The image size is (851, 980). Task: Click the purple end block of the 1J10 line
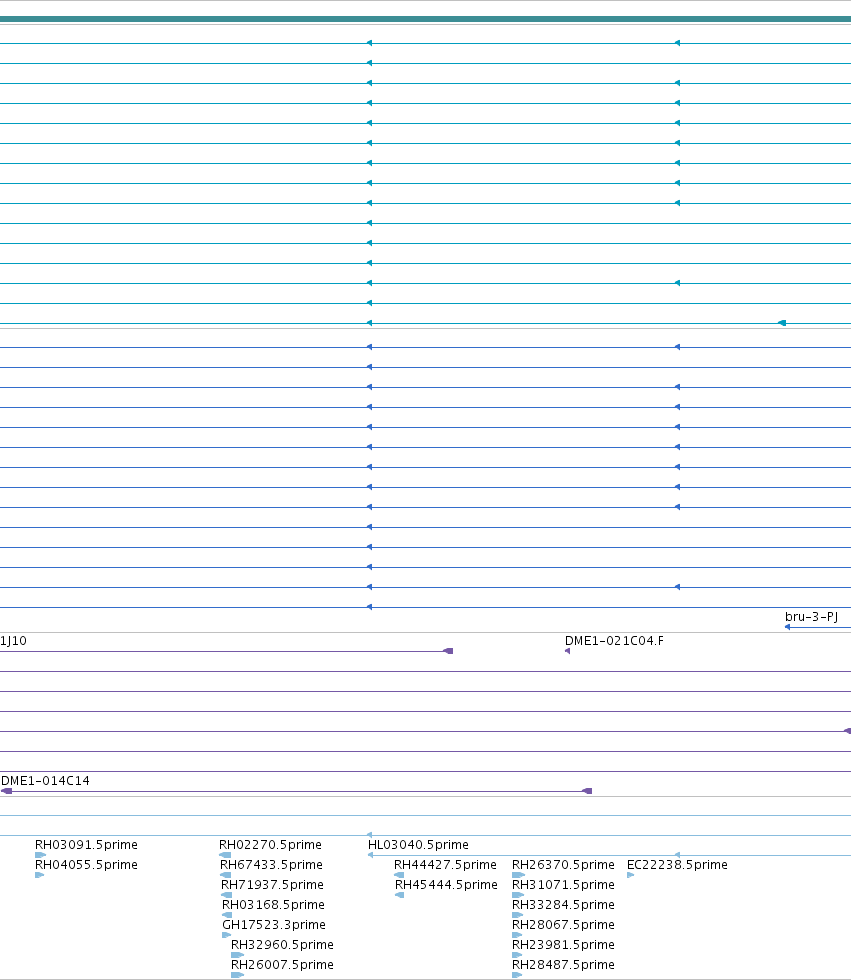(448, 651)
